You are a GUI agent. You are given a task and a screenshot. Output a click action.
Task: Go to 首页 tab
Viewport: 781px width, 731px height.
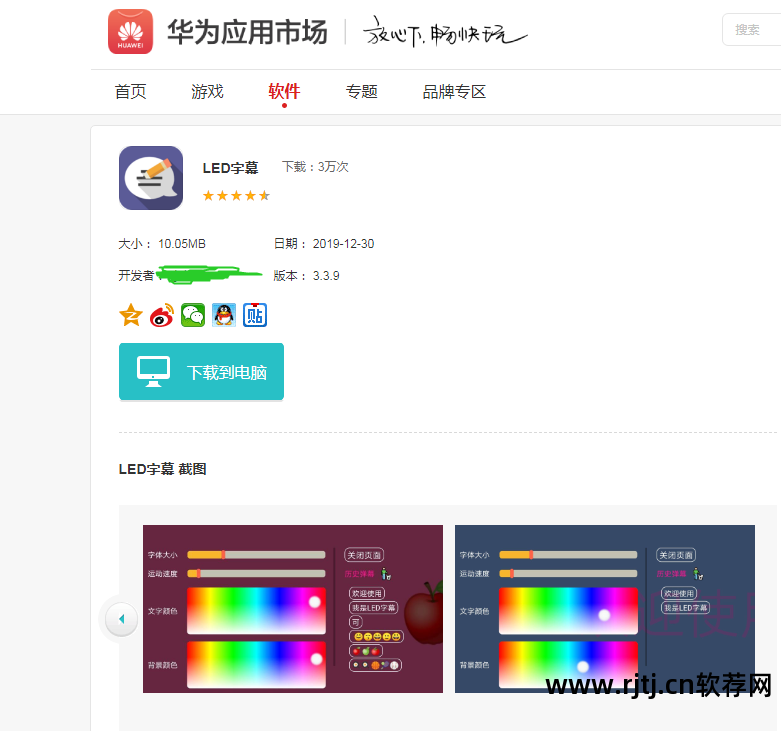pyautogui.click(x=130, y=92)
